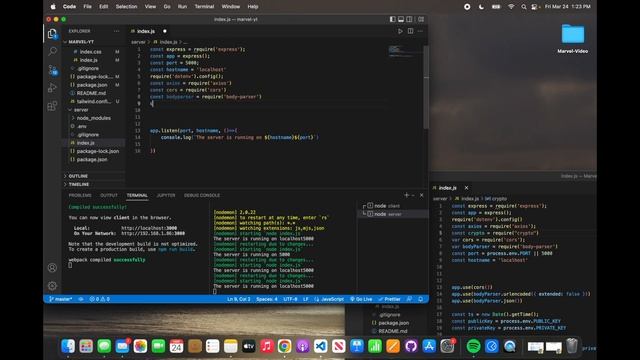The height and width of the screenshot is (360, 640).
Task: Click the LF end-of-line setting
Action: 306,299
